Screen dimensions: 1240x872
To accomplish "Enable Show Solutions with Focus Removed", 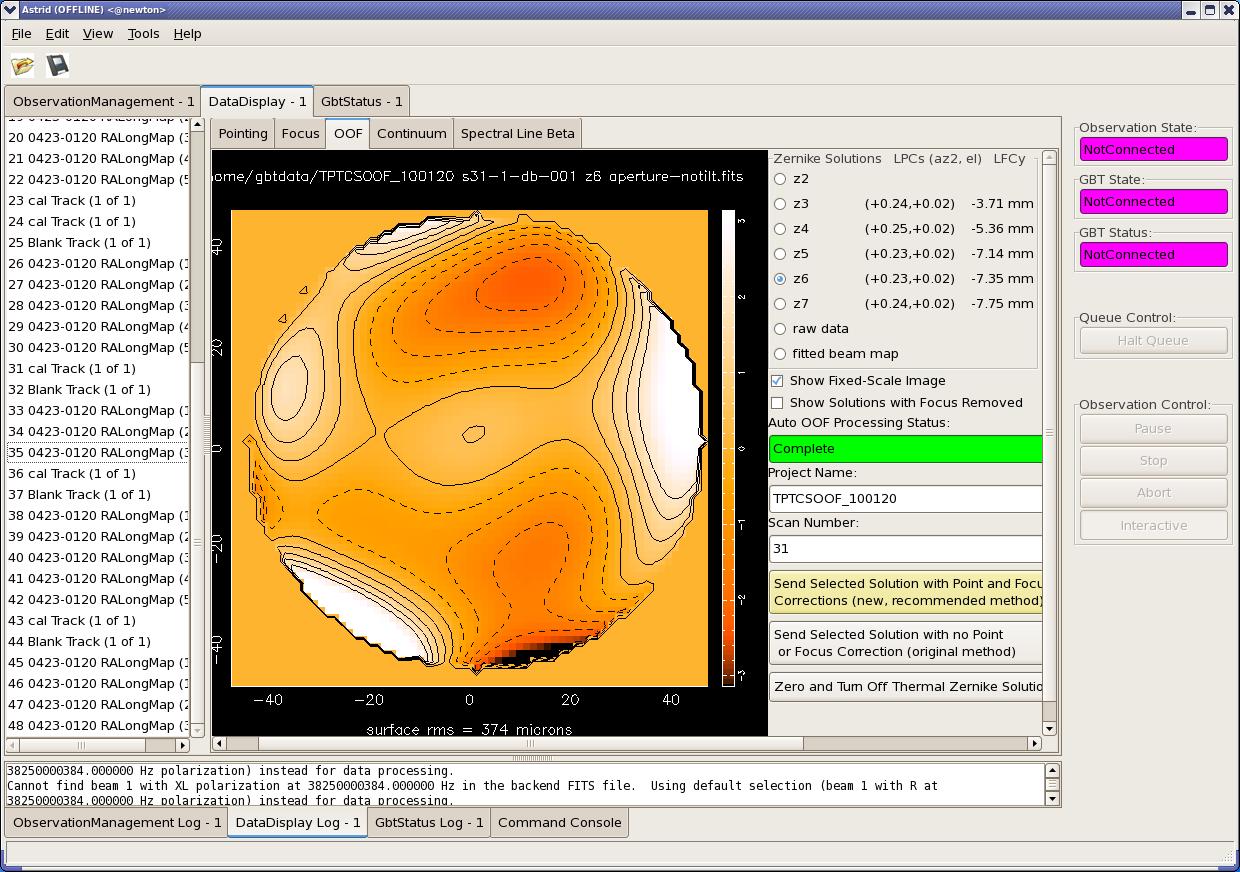I will (x=777, y=403).
